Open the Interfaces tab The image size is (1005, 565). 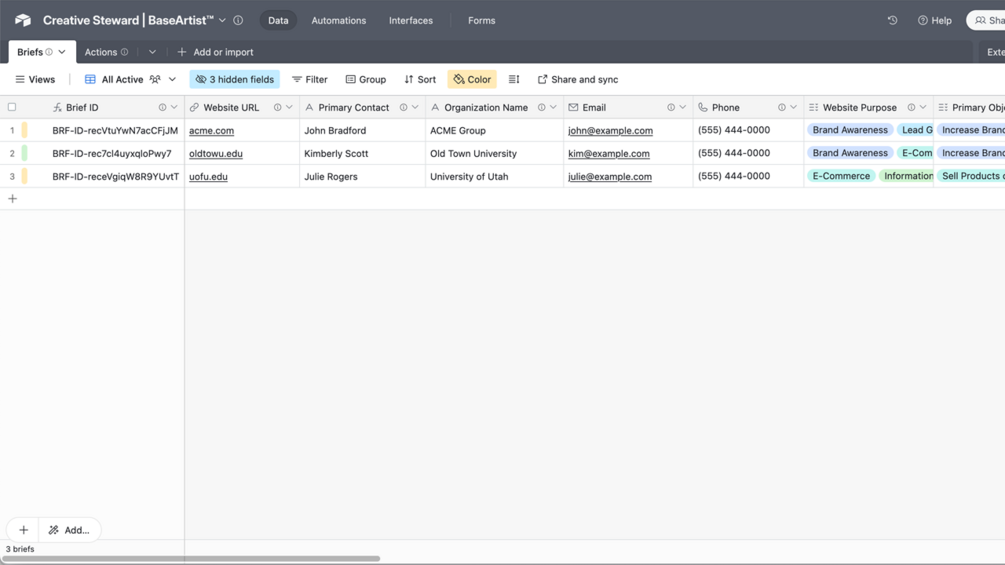click(x=411, y=20)
